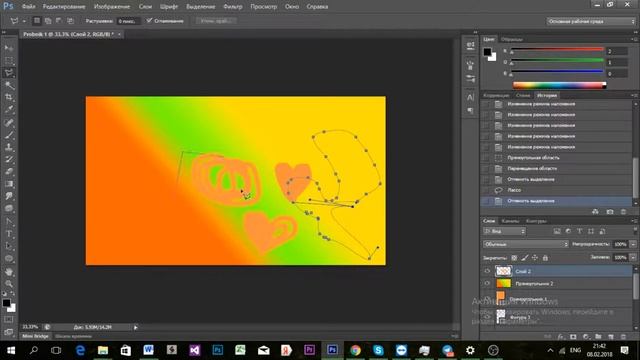Open the Paragraph panel from the dock
Viewport: 640px width, 360px height.
pos(470,110)
